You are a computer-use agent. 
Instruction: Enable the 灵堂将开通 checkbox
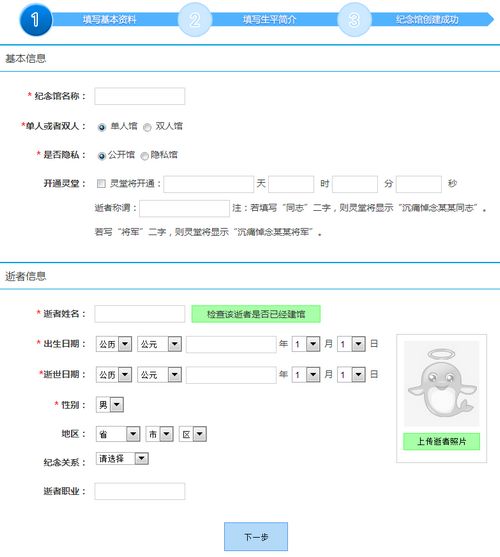[101, 184]
